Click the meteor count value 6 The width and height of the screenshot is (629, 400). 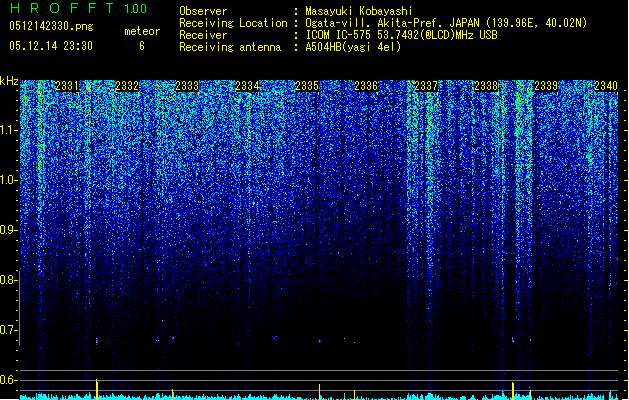pyautogui.click(x=142, y=46)
